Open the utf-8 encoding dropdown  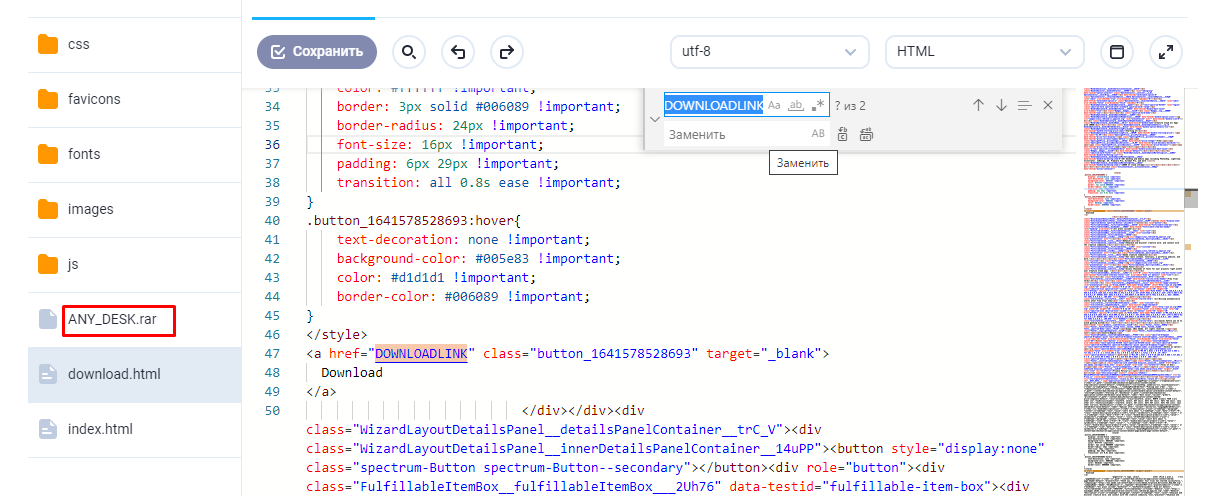click(x=769, y=51)
